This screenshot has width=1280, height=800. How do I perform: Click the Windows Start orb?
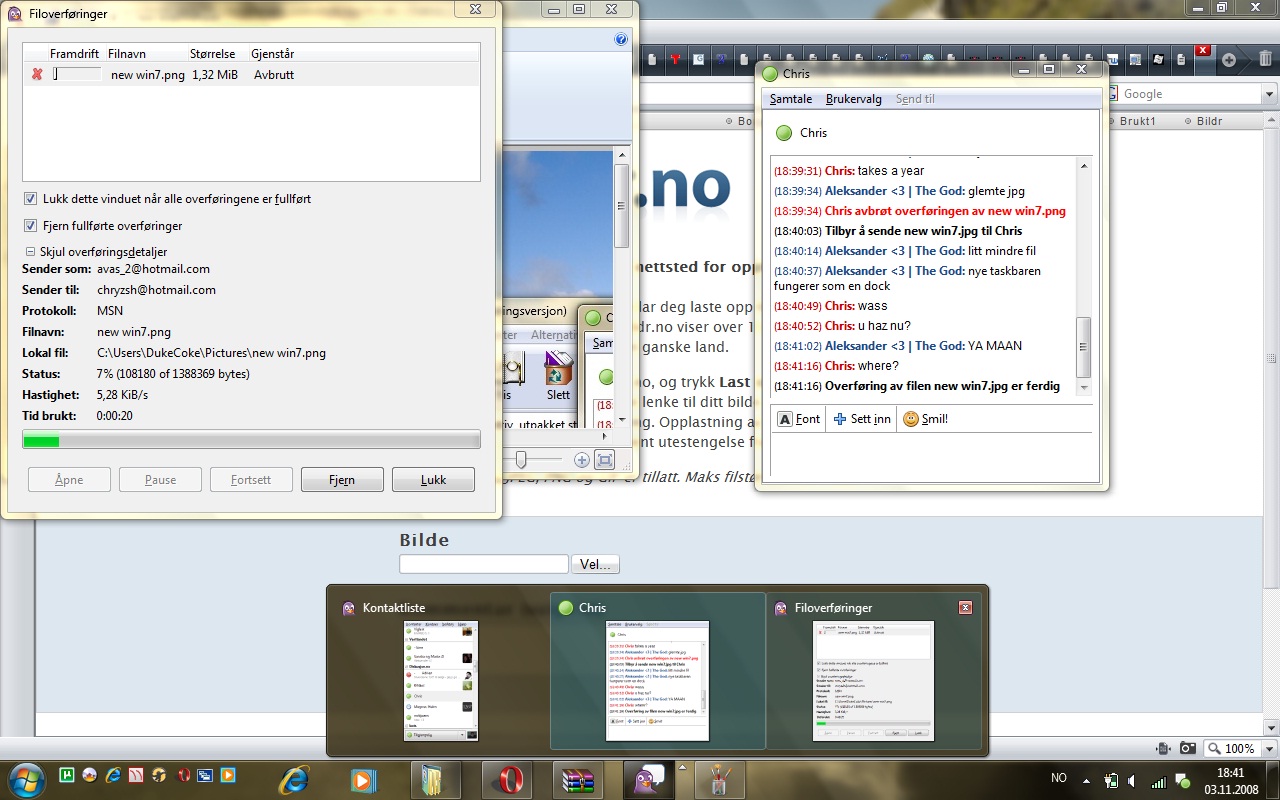coord(26,779)
